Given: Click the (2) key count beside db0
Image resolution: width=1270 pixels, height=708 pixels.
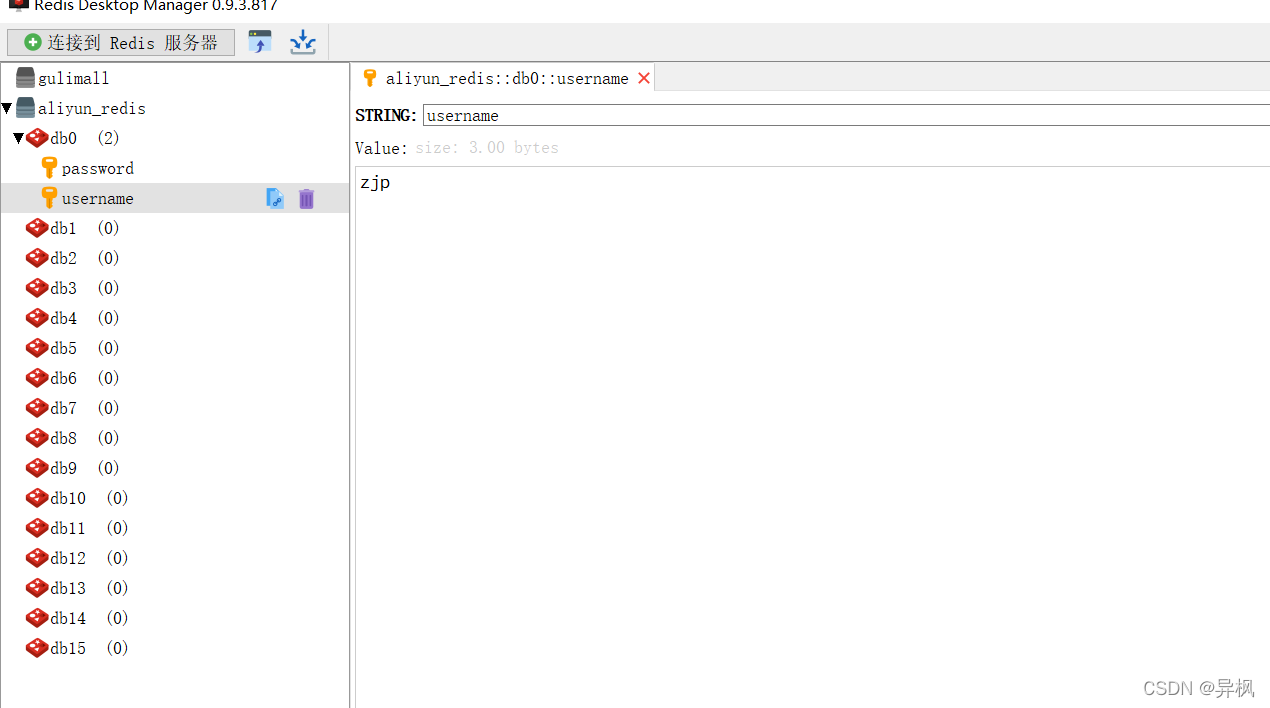Looking at the screenshot, I should pyautogui.click(x=108, y=138).
